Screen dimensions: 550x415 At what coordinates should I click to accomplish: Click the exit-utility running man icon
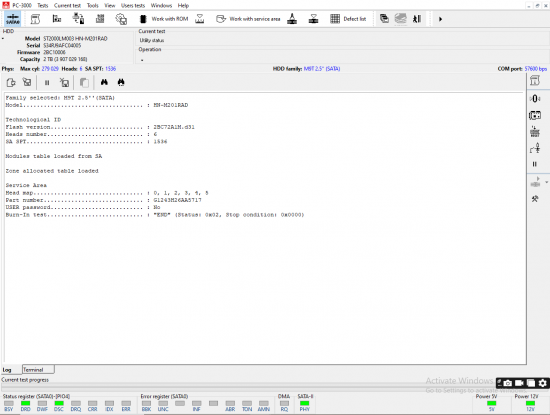[417, 19]
